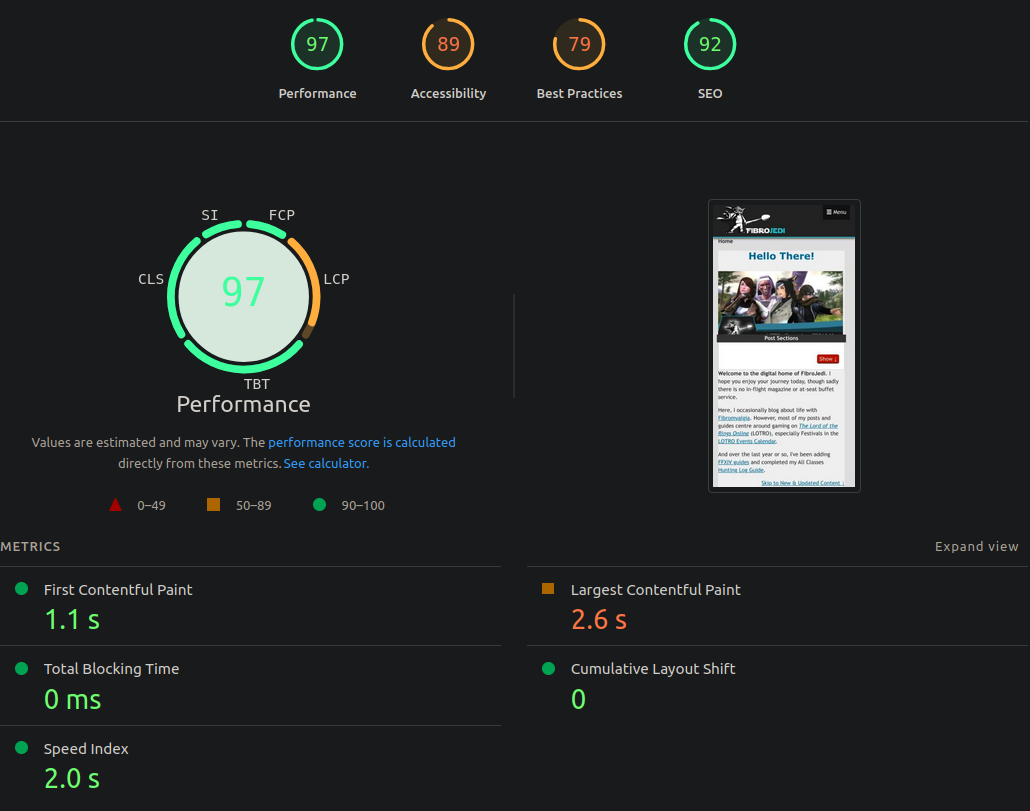This screenshot has height=811, width=1030.
Task: Open the 'See calculator.' link
Action: point(326,464)
